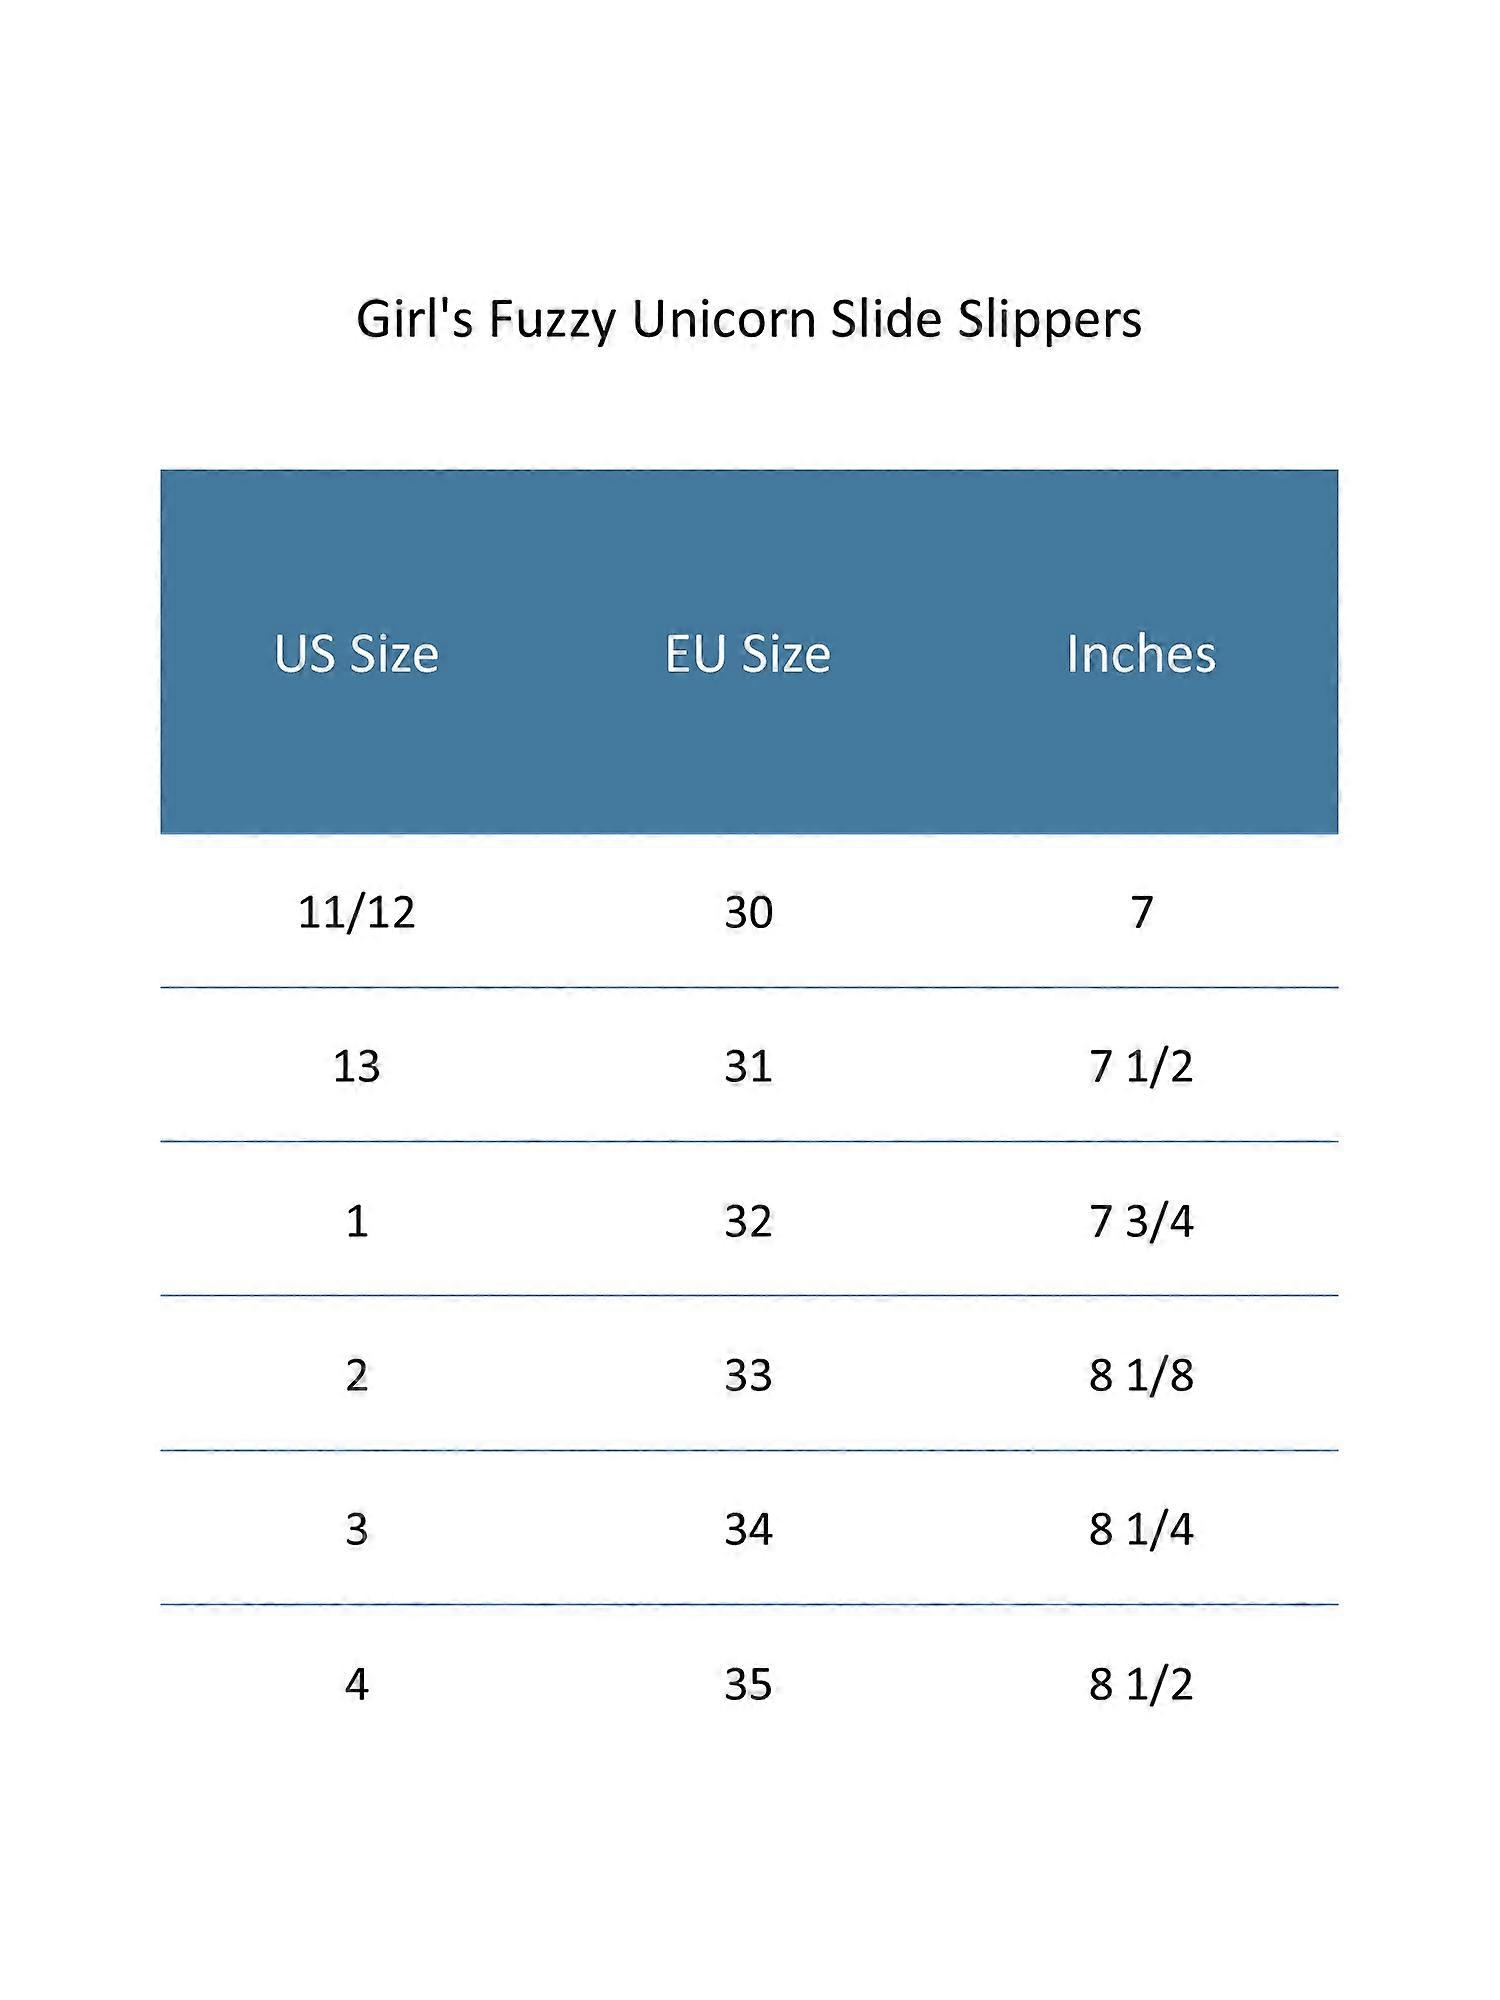Select US size 3 cell

pos(357,1530)
